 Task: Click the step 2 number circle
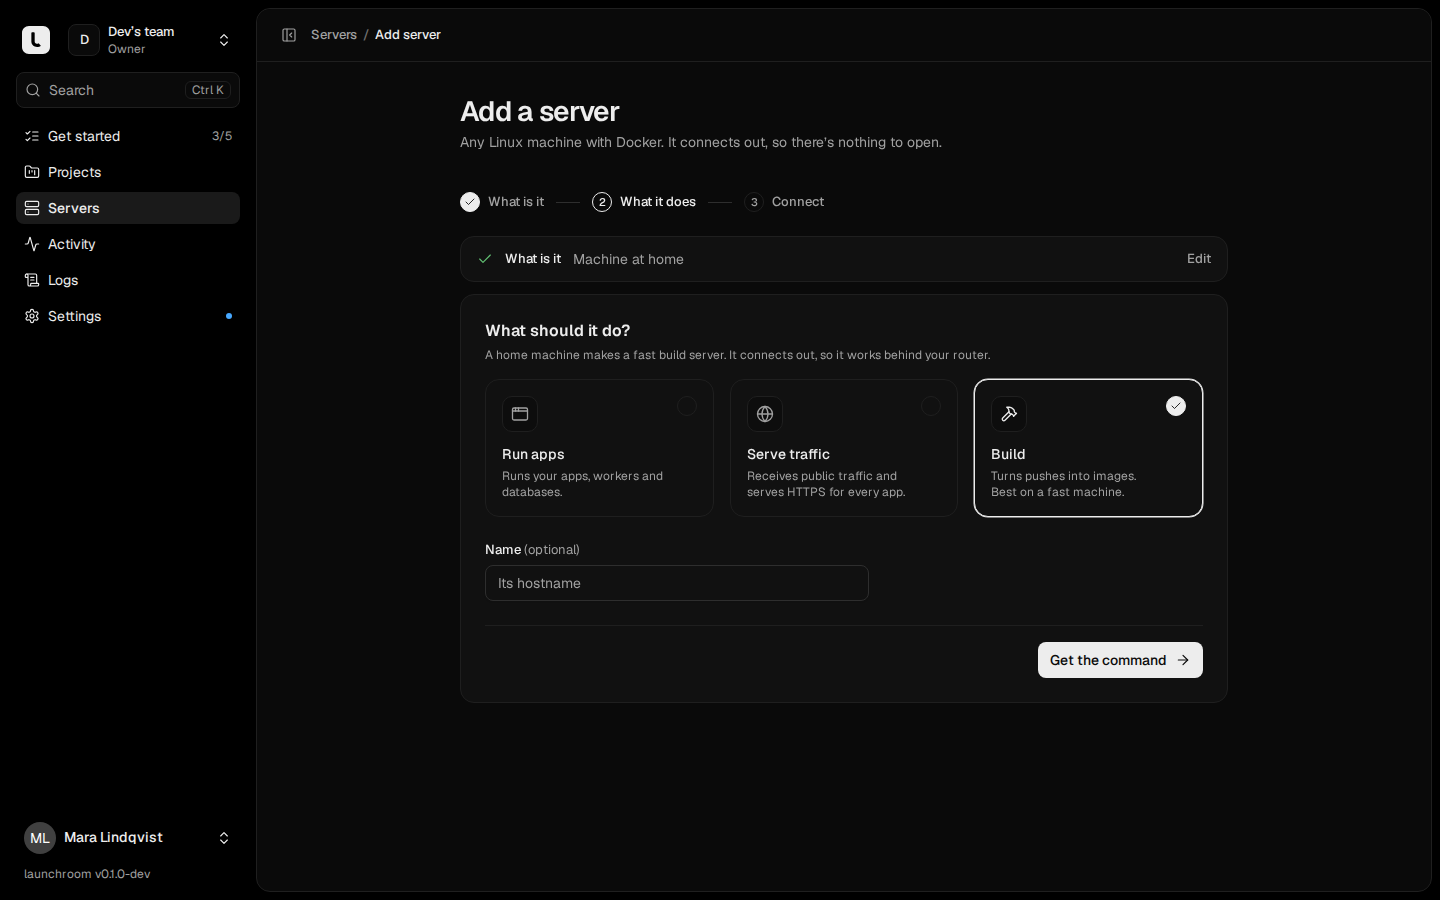pyautogui.click(x=602, y=202)
